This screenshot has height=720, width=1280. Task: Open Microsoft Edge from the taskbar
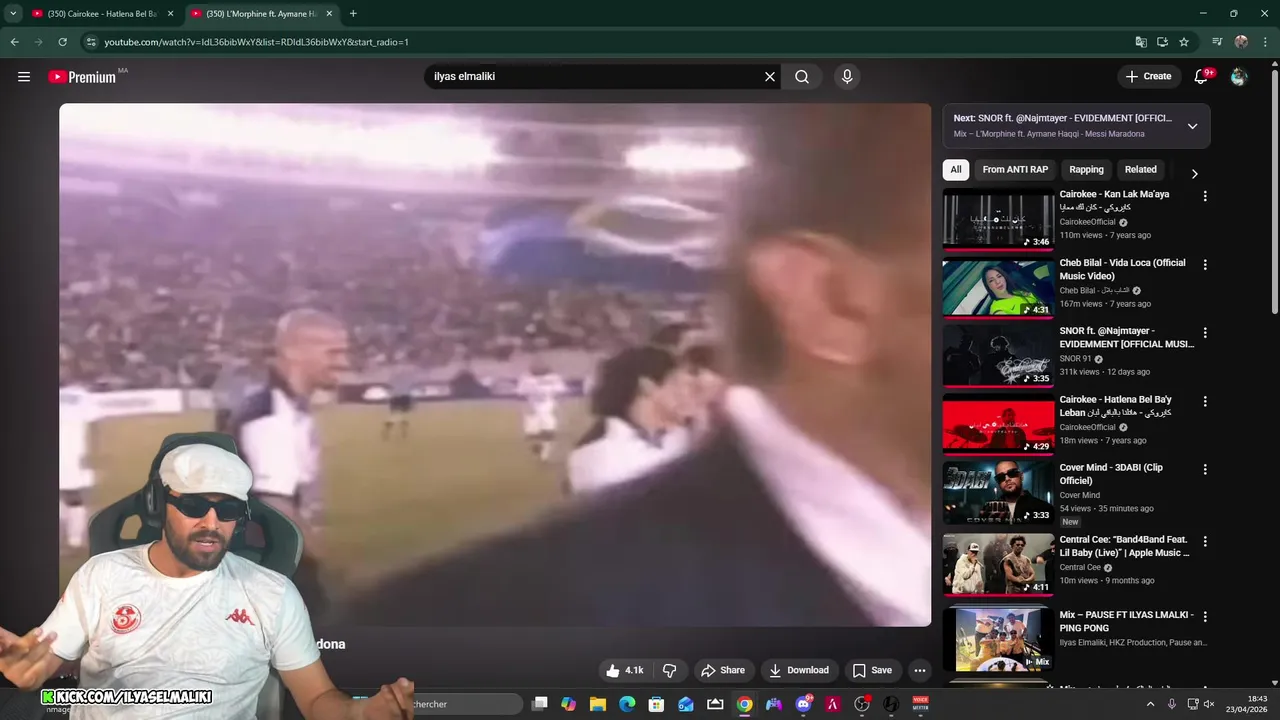click(x=627, y=704)
